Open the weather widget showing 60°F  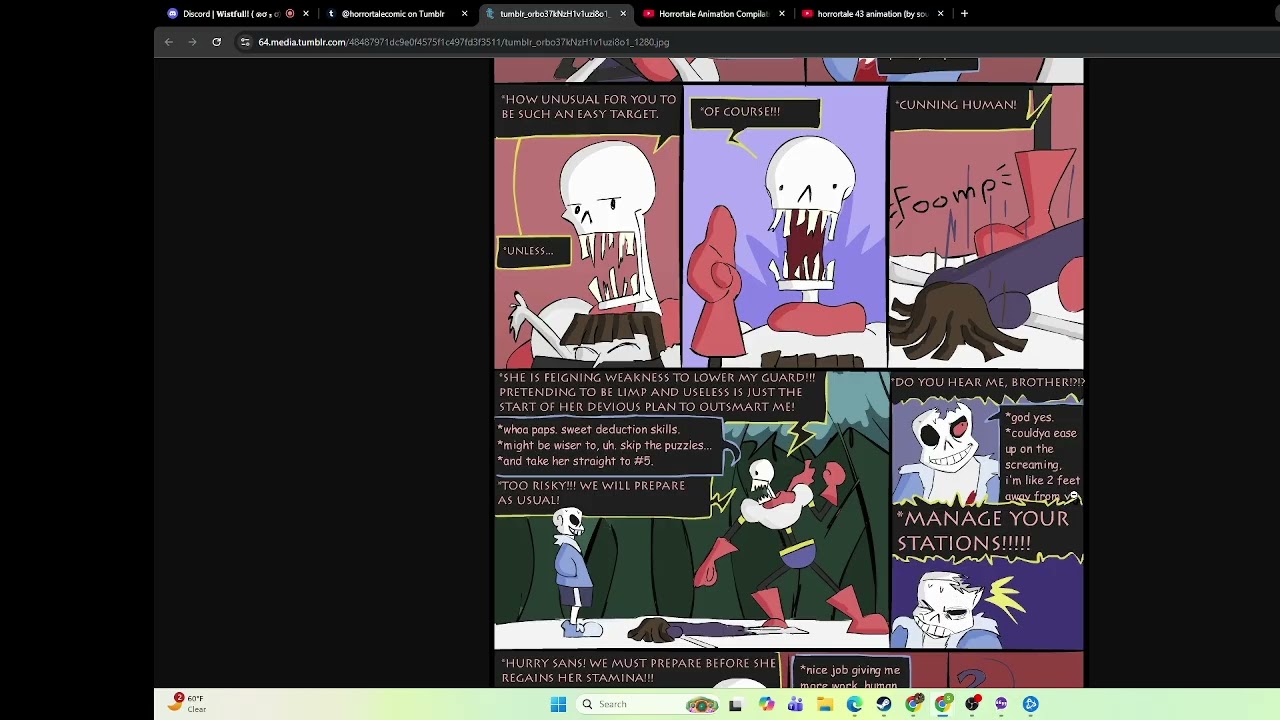[x=186, y=704]
